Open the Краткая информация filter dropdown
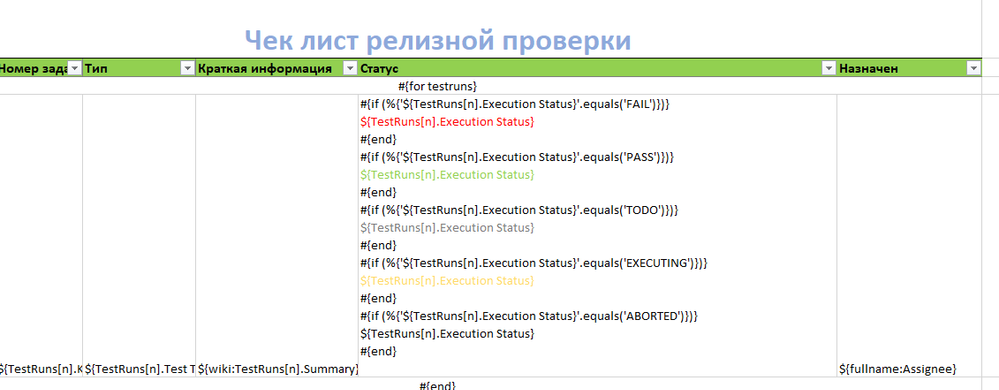 click(350, 68)
